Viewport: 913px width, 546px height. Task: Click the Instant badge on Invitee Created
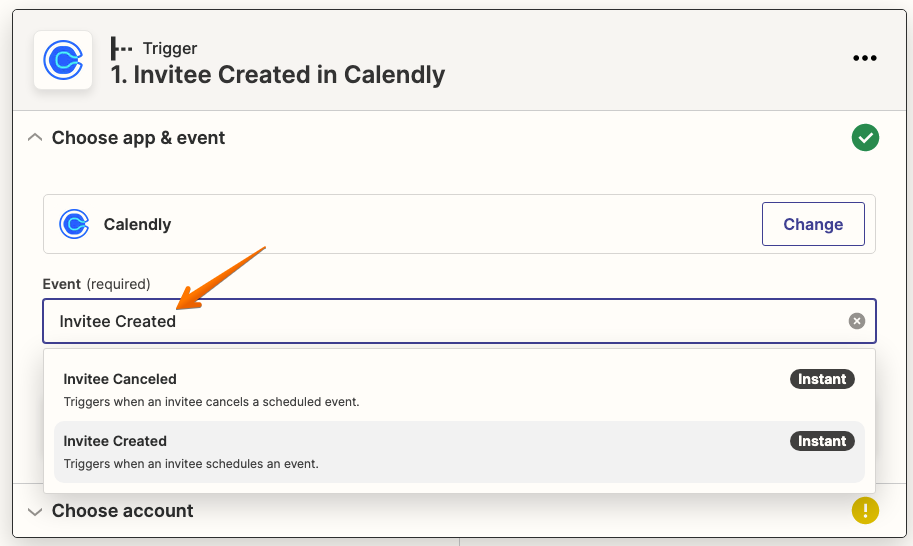point(822,441)
